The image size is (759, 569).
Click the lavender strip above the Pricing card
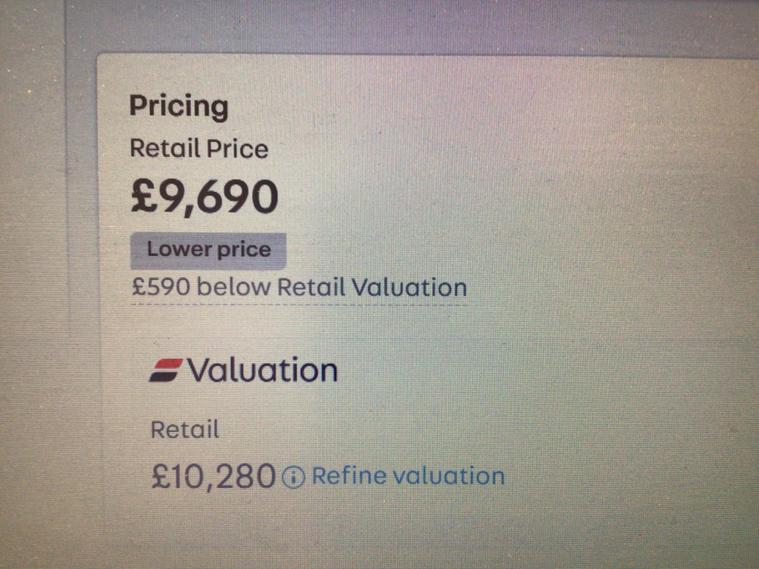pyautogui.click(x=411, y=29)
